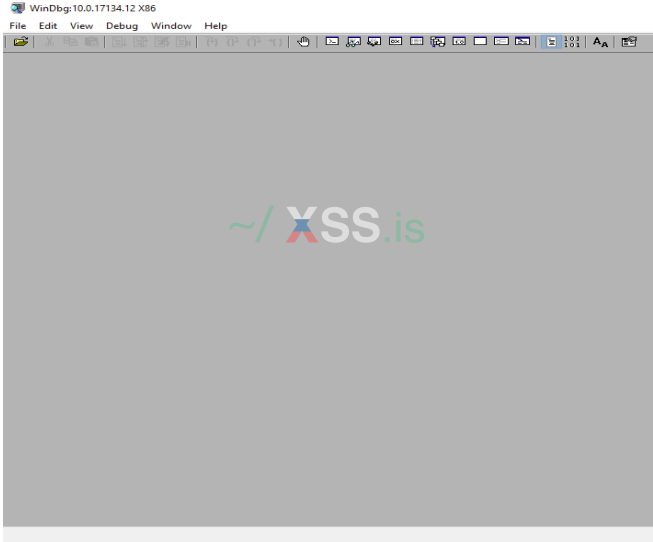This screenshot has width=653, height=542.
Task: Click the hand breakpoint icon
Action: 303,42
